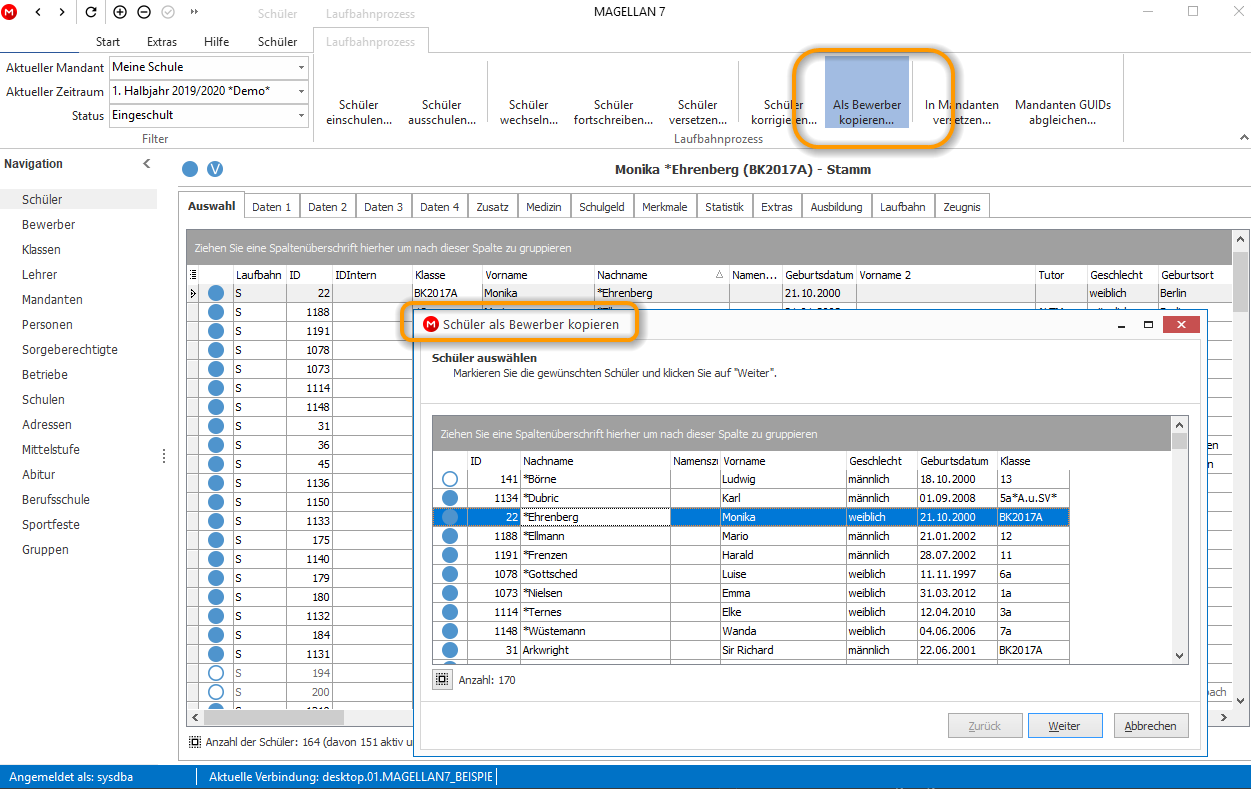The width and height of the screenshot is (1251, 789).
Task: Open the Status dropdown showing Eingeschult
Action: [301, 115]
